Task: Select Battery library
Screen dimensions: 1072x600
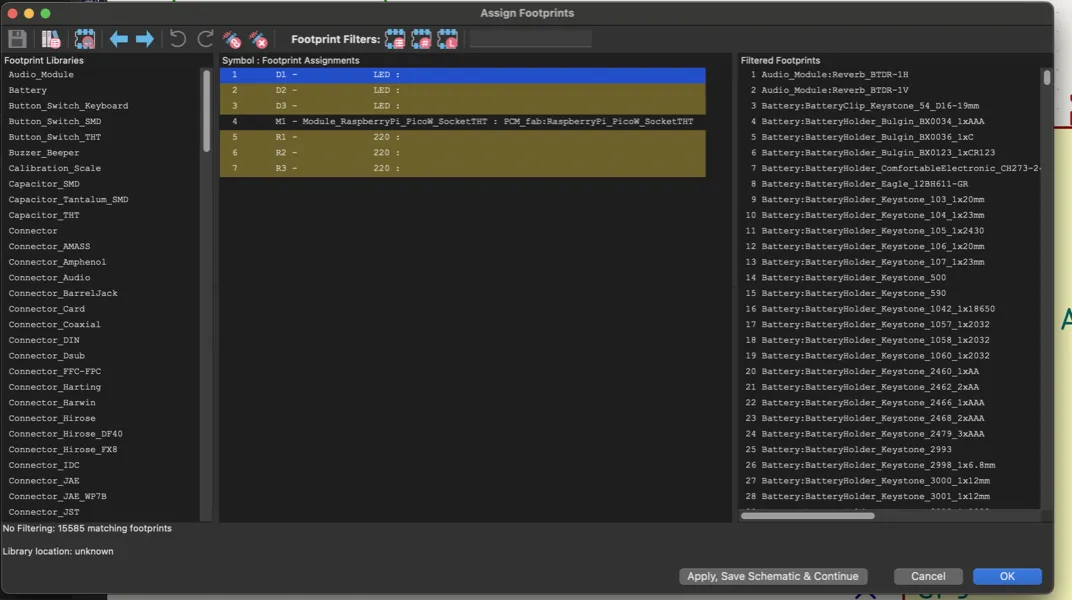Action: pyautogui.click(x=27, y=90)
